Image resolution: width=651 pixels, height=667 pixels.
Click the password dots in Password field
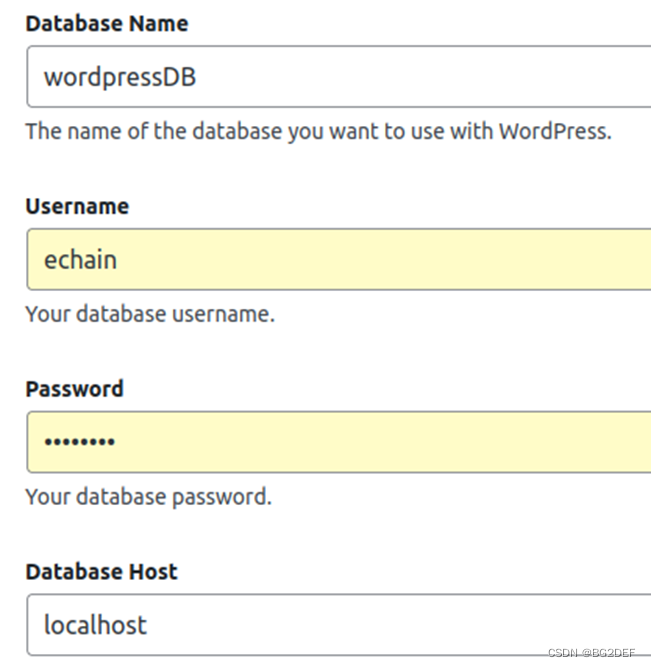click(79, 442)
